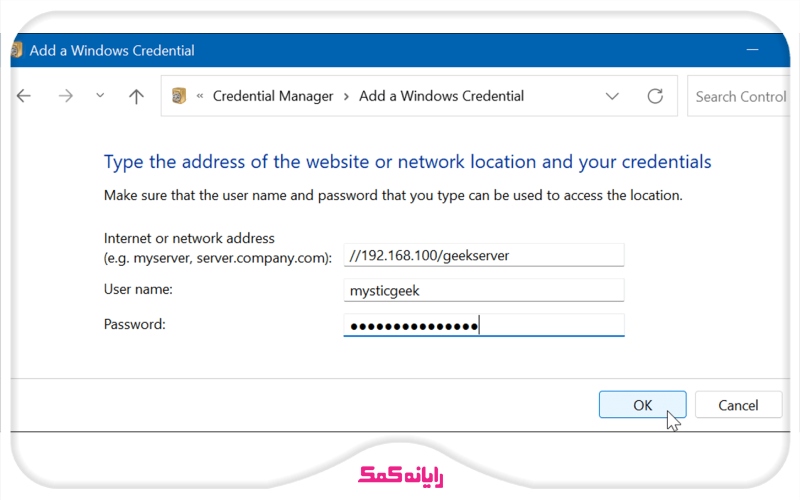Expand chevron after Credential Manager breadcrumb

[x=346, y=97]
